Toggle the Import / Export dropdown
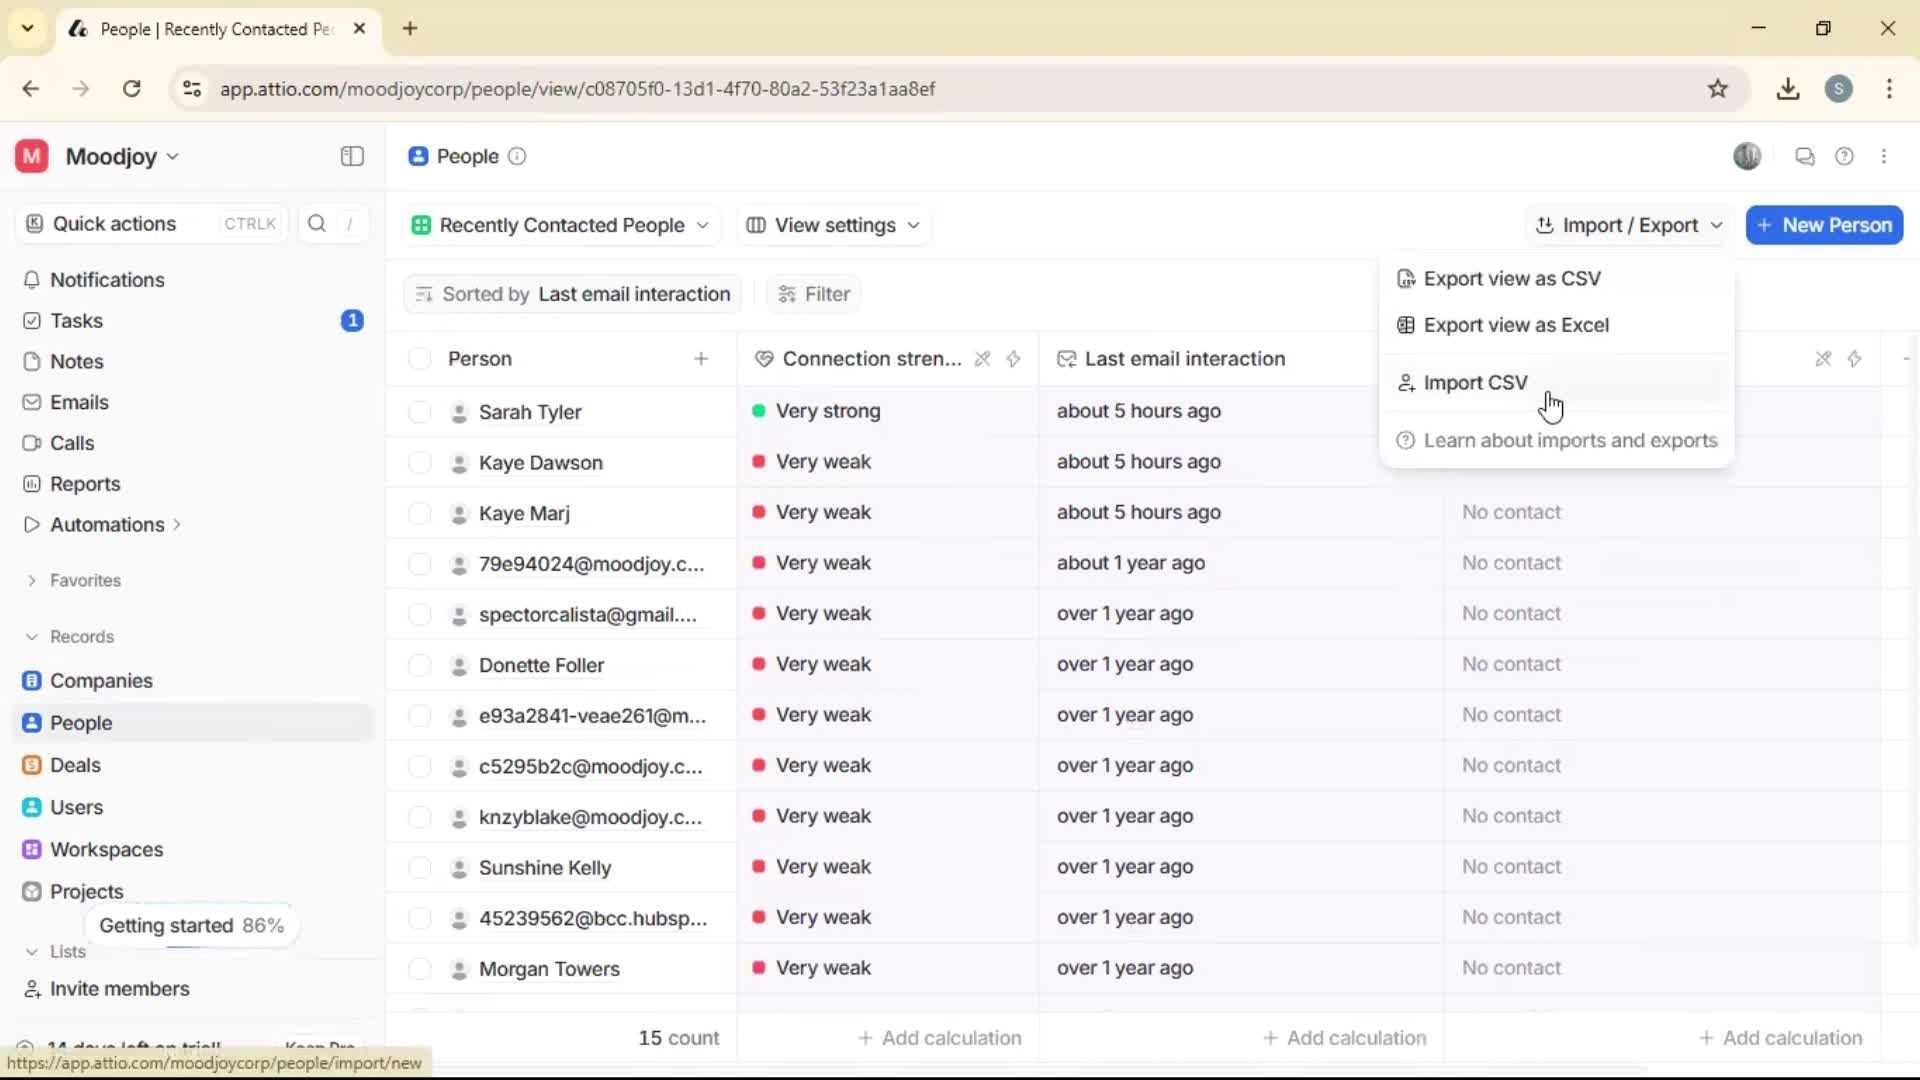Image resolution: width=1920 pixels, height=1080 pixels. click(x=1629, y=226)
